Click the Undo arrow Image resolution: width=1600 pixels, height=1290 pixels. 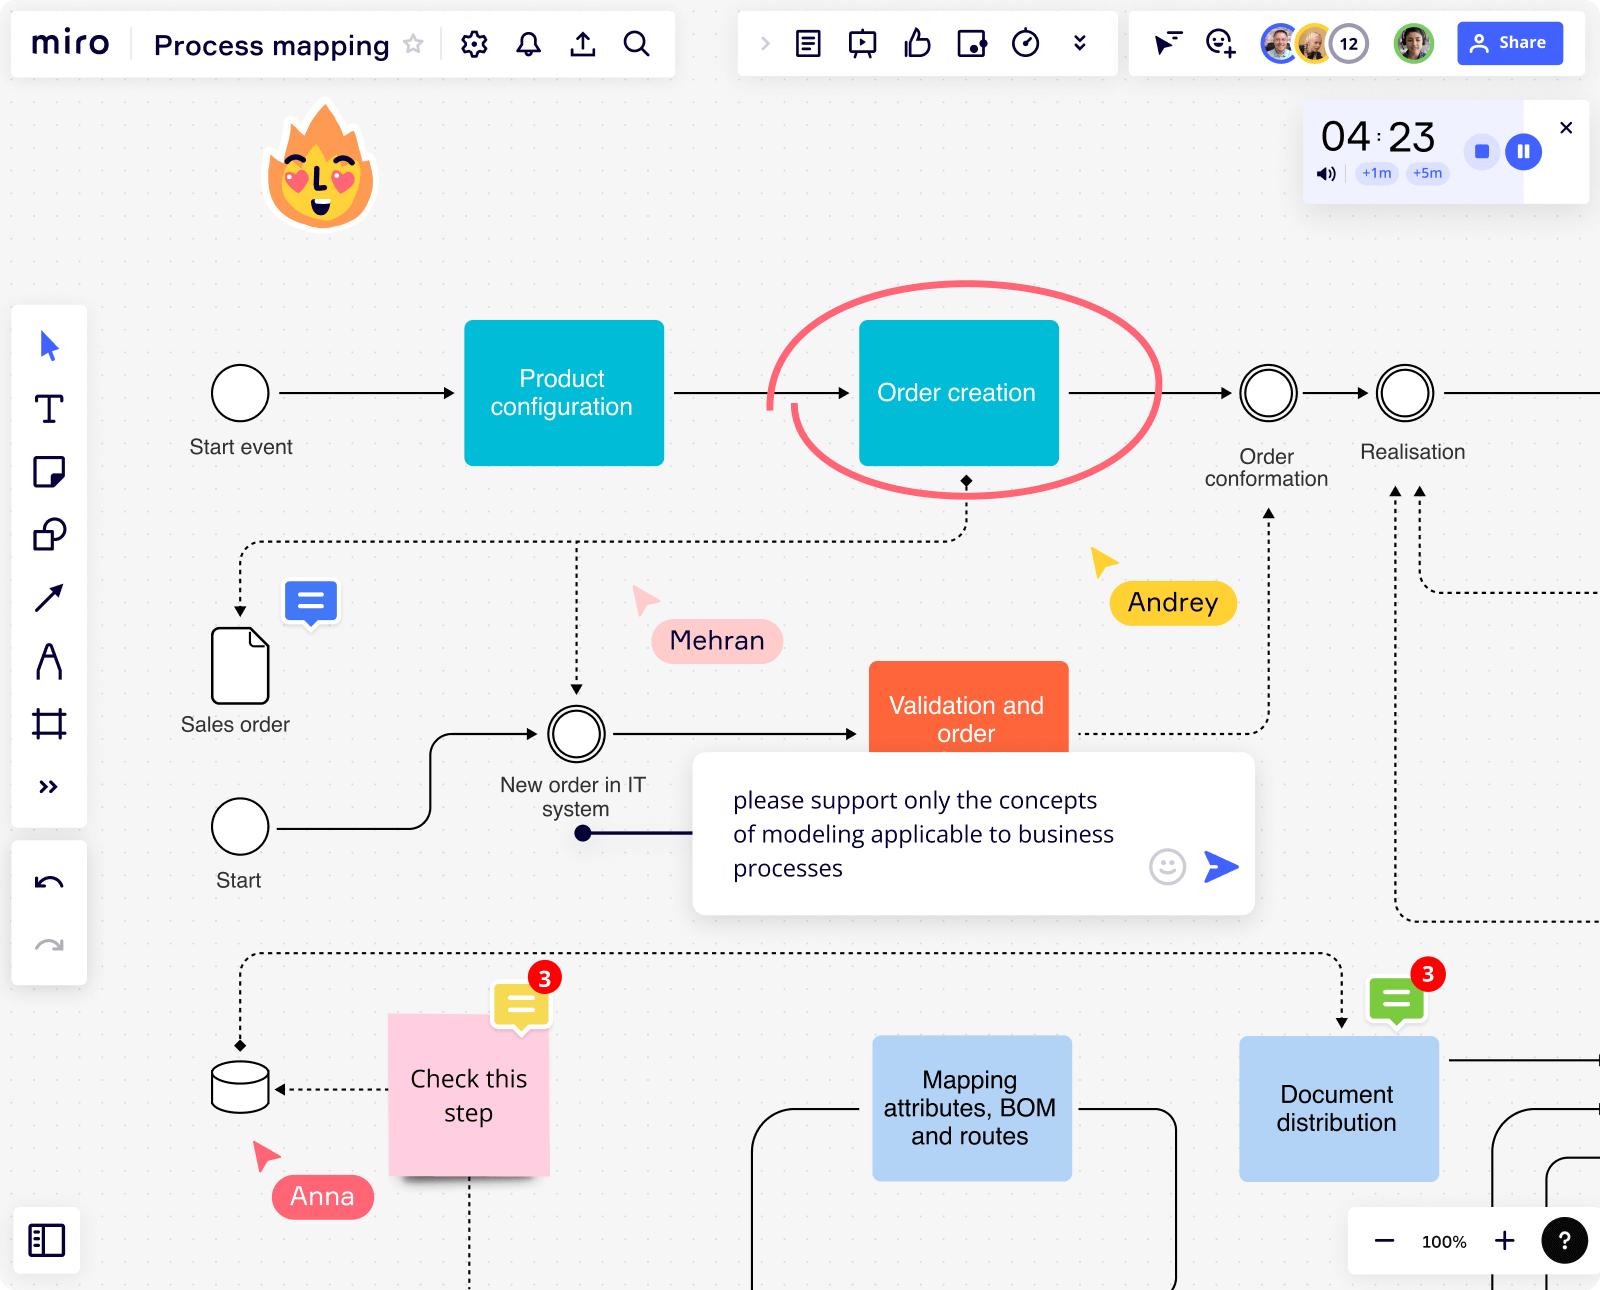click(49, 882)
